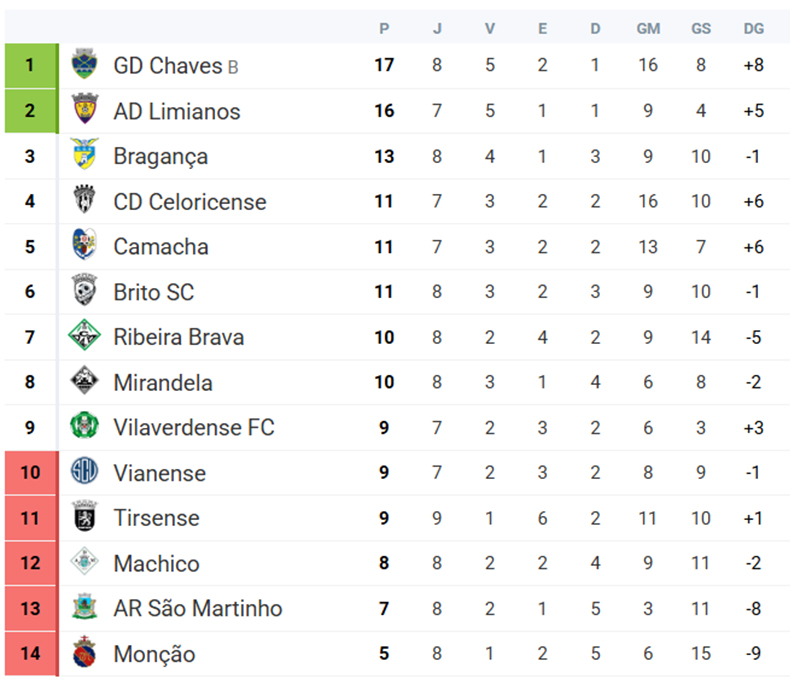Click the Bragança club crest

point(85,156)
